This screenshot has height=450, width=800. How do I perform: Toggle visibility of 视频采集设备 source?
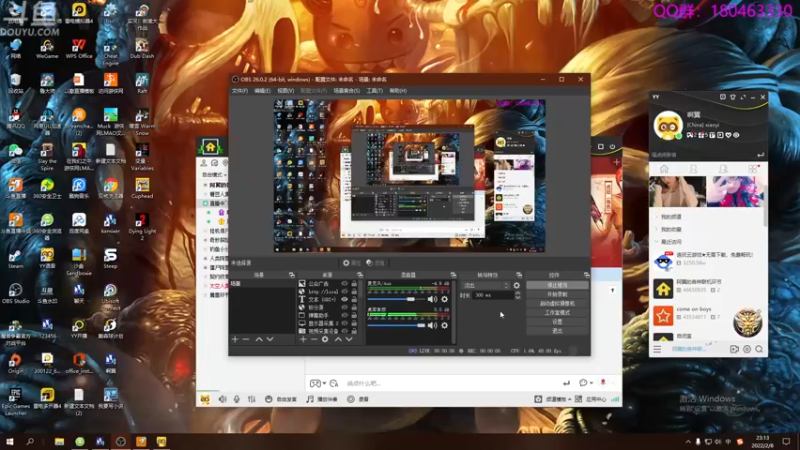[344, 331]
